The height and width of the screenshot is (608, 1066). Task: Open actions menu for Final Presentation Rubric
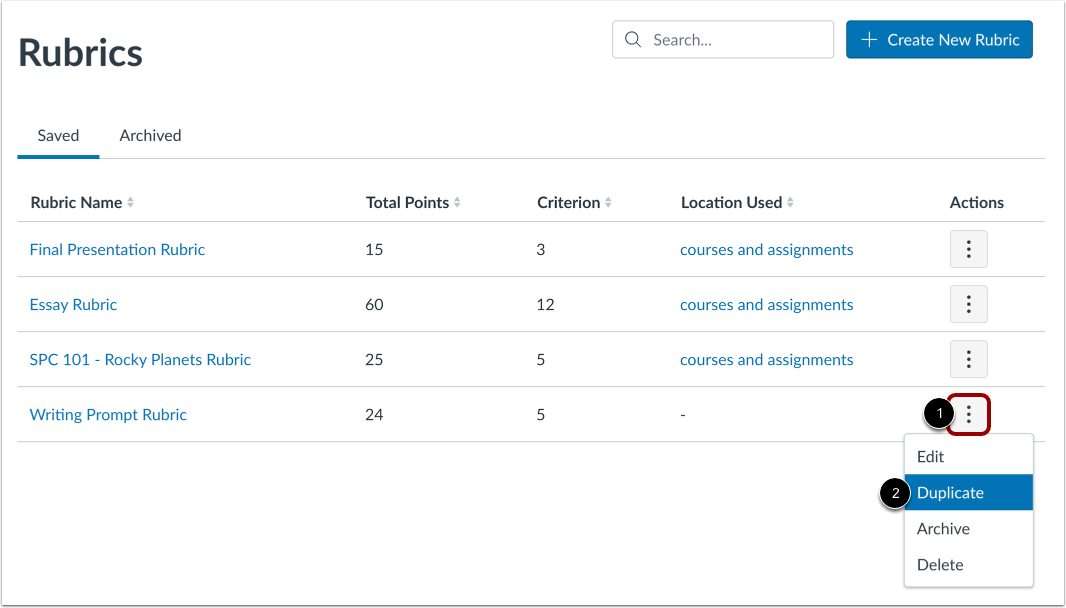pyautogui.click(x=968, y=250)
